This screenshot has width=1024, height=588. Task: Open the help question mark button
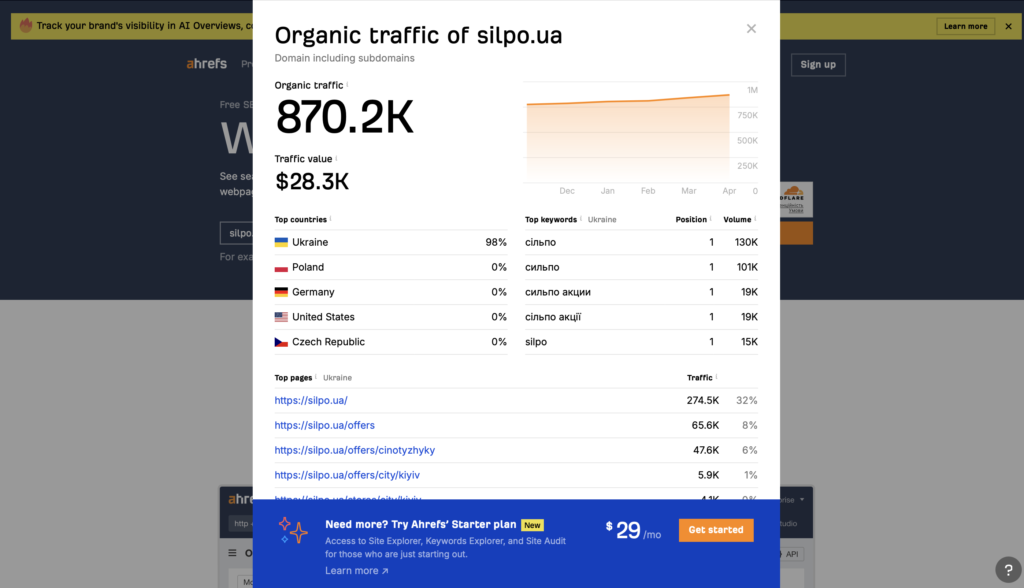[x=1007, y=568]
